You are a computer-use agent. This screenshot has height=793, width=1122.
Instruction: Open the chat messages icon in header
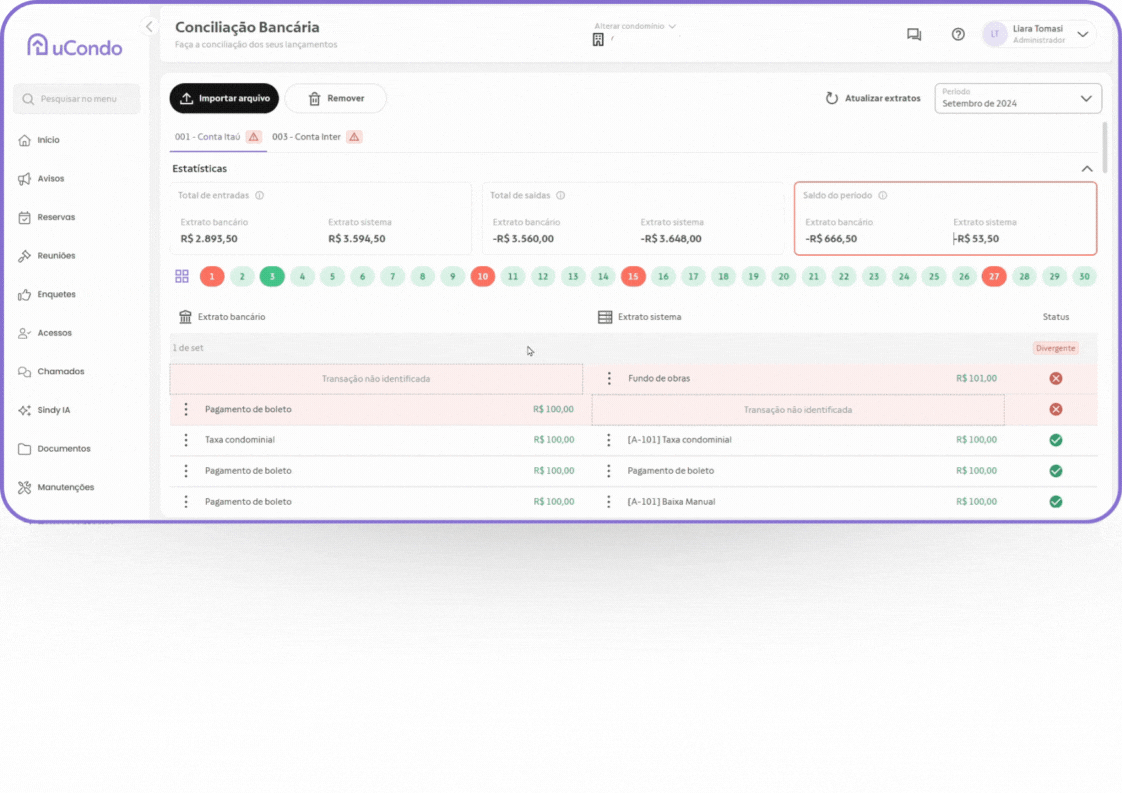pos(913,34)
